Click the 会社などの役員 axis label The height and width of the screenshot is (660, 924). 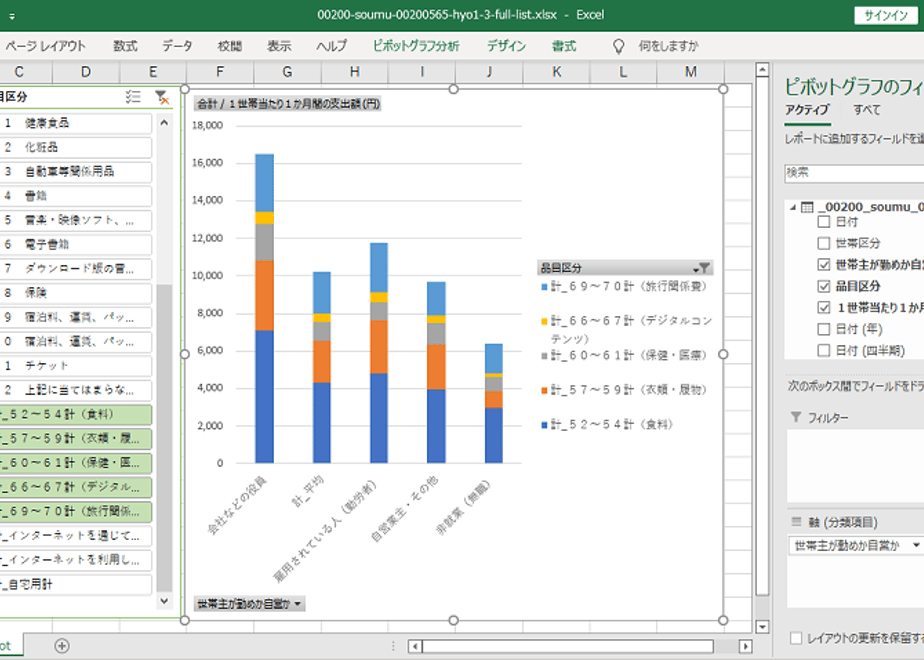point(237,506)
